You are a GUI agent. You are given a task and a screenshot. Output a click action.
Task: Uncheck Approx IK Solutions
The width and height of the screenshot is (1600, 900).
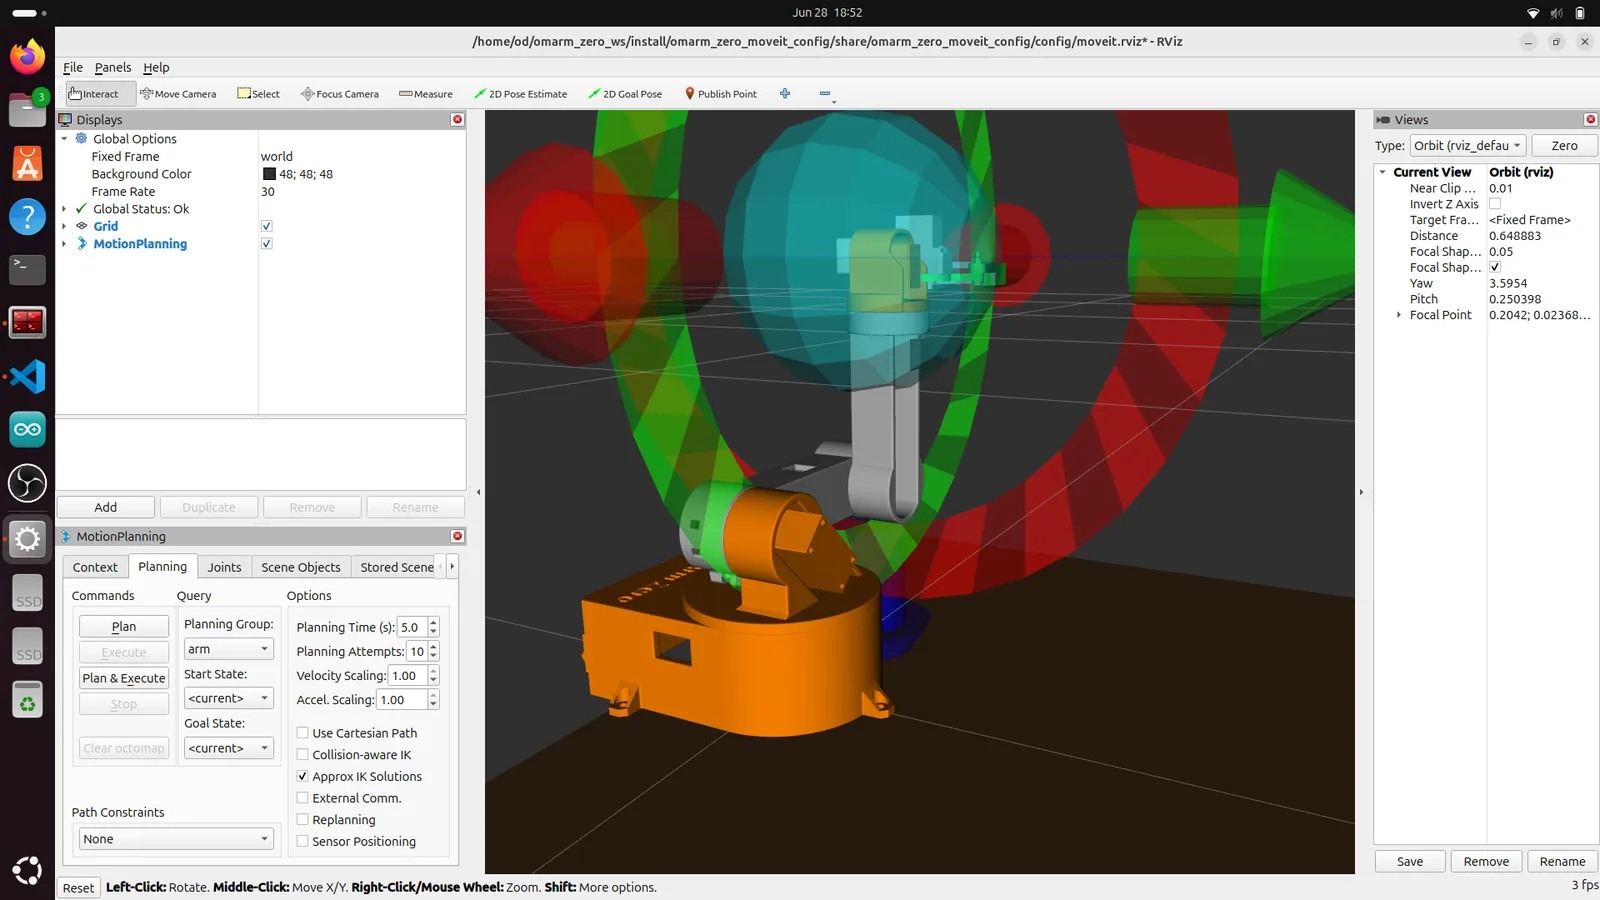click(302, 776)
